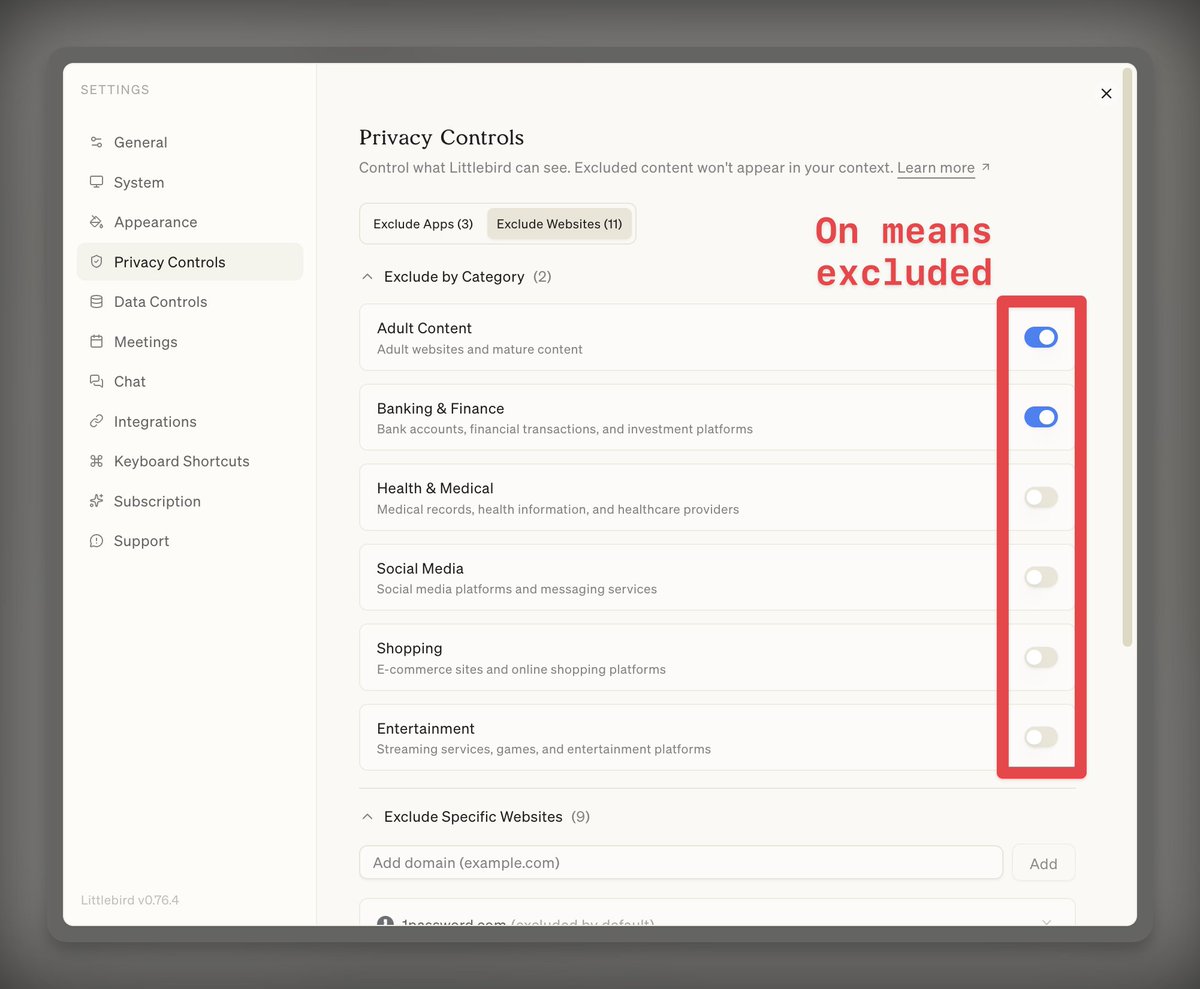Collapse the Exclude Specific Websites chevron
Viewport: 1200px width, 989px height.
pos(367,816)
